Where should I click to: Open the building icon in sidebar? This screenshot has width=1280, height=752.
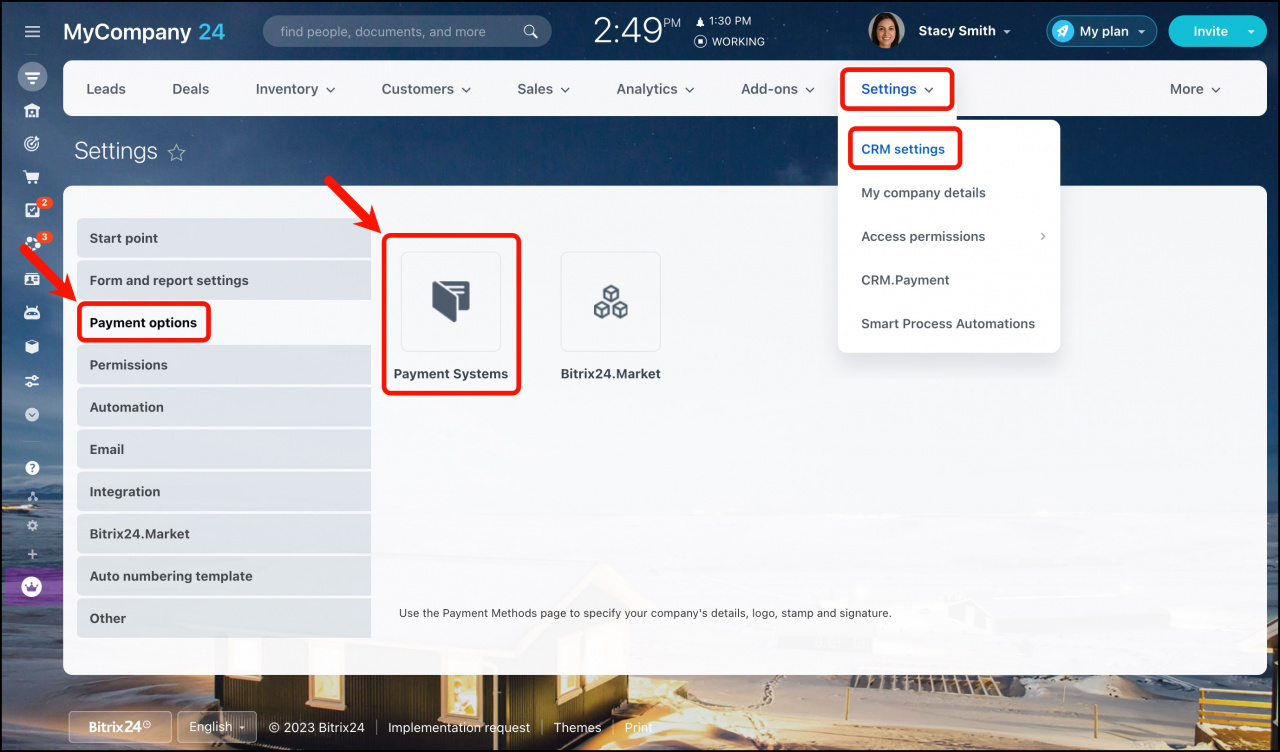tap(32, 110)
